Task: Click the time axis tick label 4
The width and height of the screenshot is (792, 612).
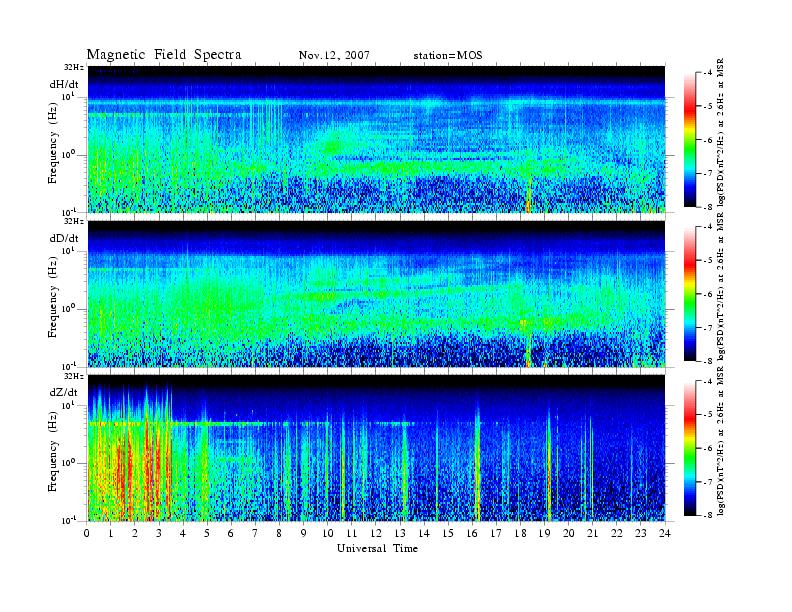Action: 183,533
